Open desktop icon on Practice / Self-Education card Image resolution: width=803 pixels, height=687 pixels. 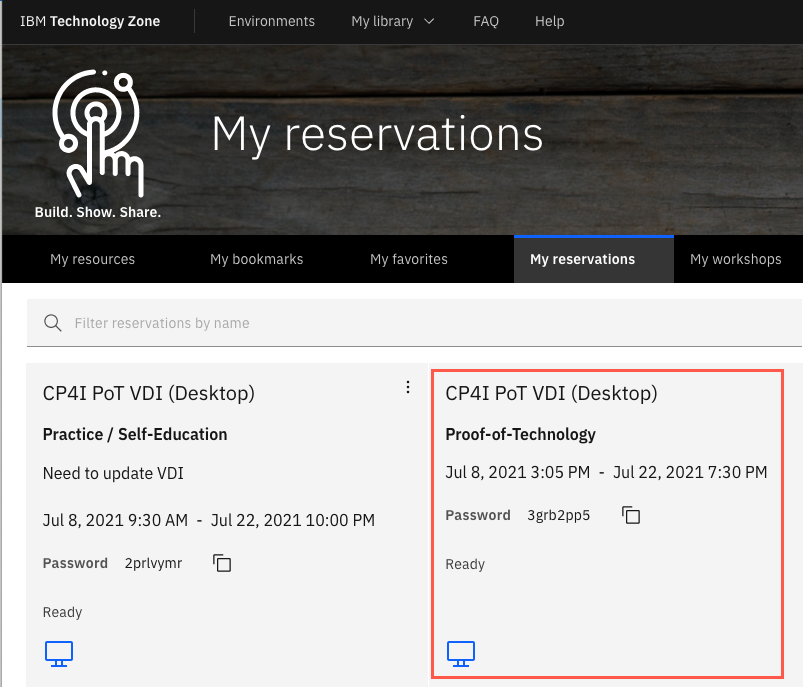59,653
